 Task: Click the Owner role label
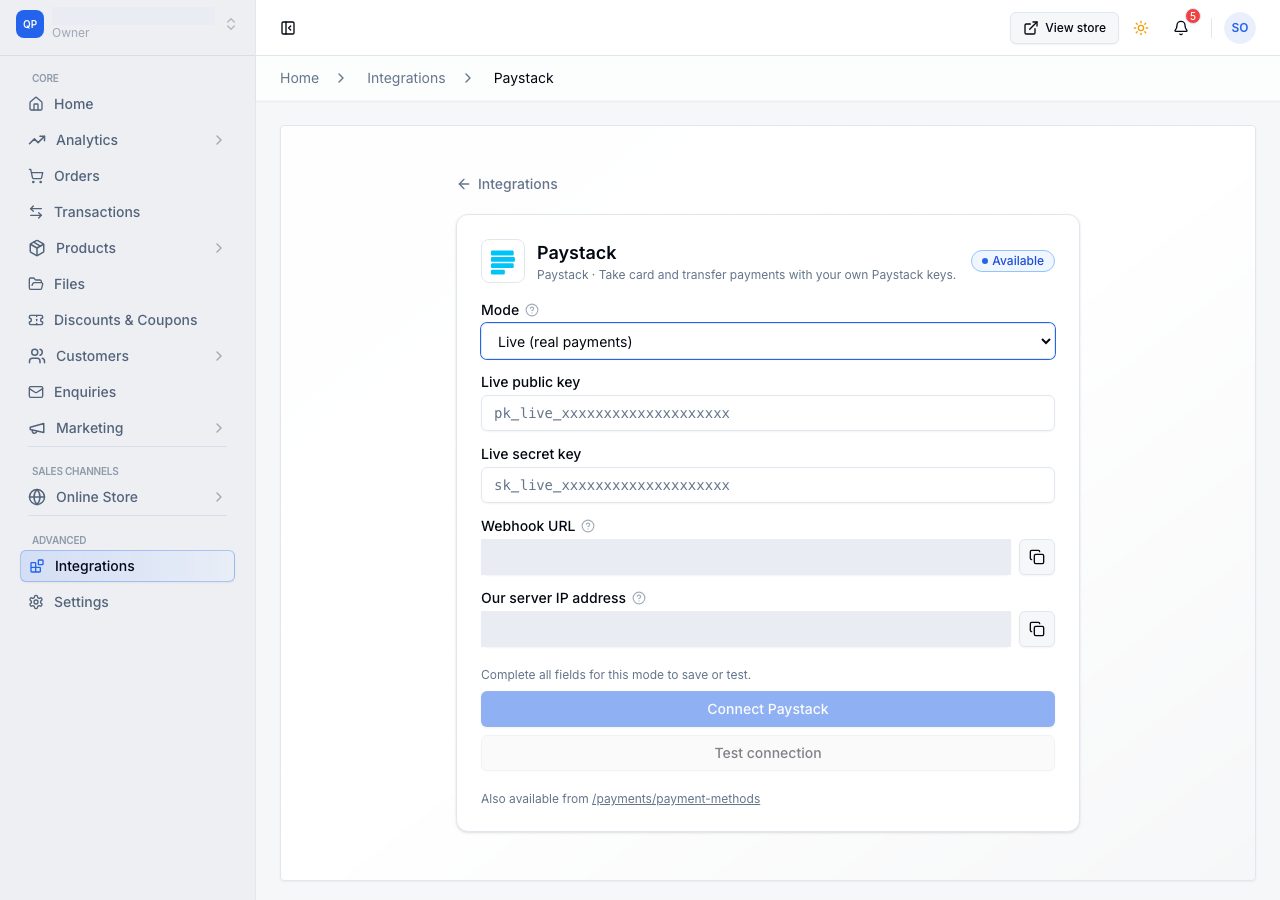[71, 33]
